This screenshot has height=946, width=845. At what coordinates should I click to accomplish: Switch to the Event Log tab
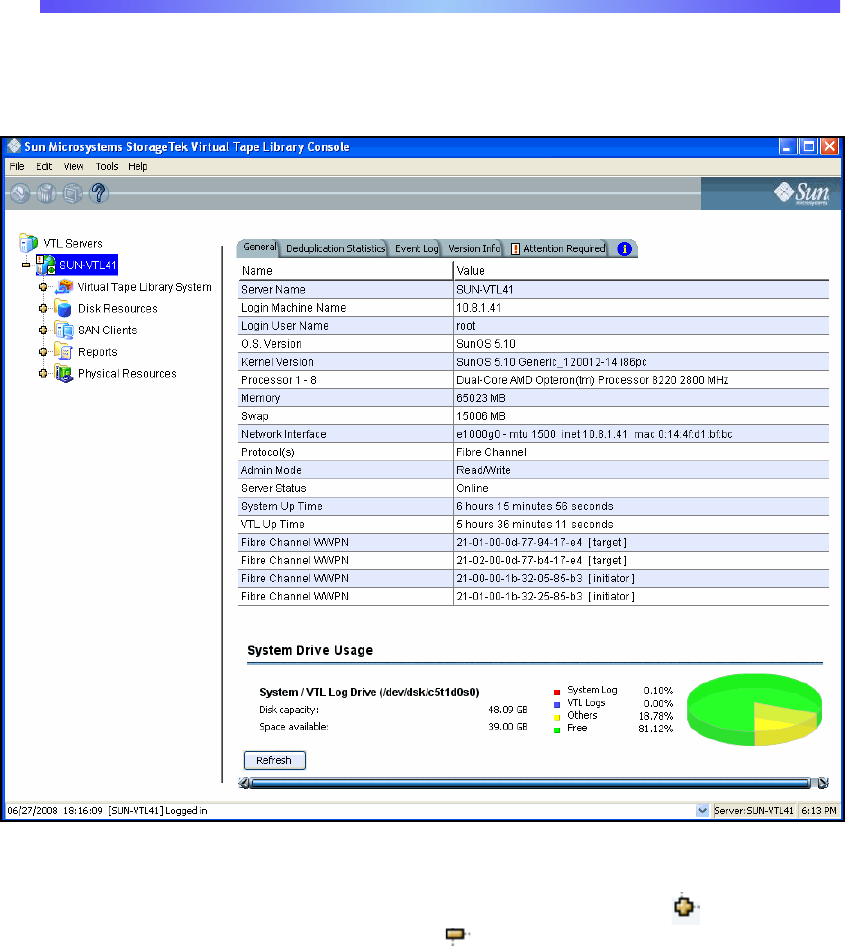417,249
